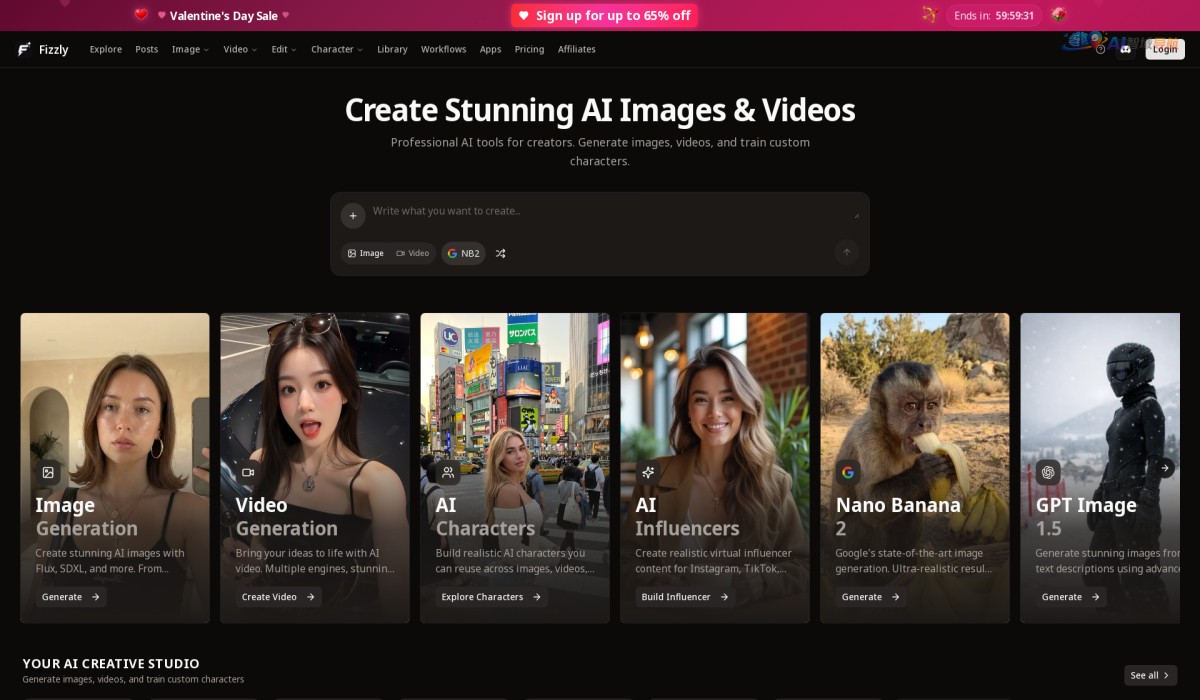The width and height of the screenshot is (1200, 700).
Task: Click the carousel next arrow on GPT Image card
Action: pyautogui.click(x=1165, y=467)
